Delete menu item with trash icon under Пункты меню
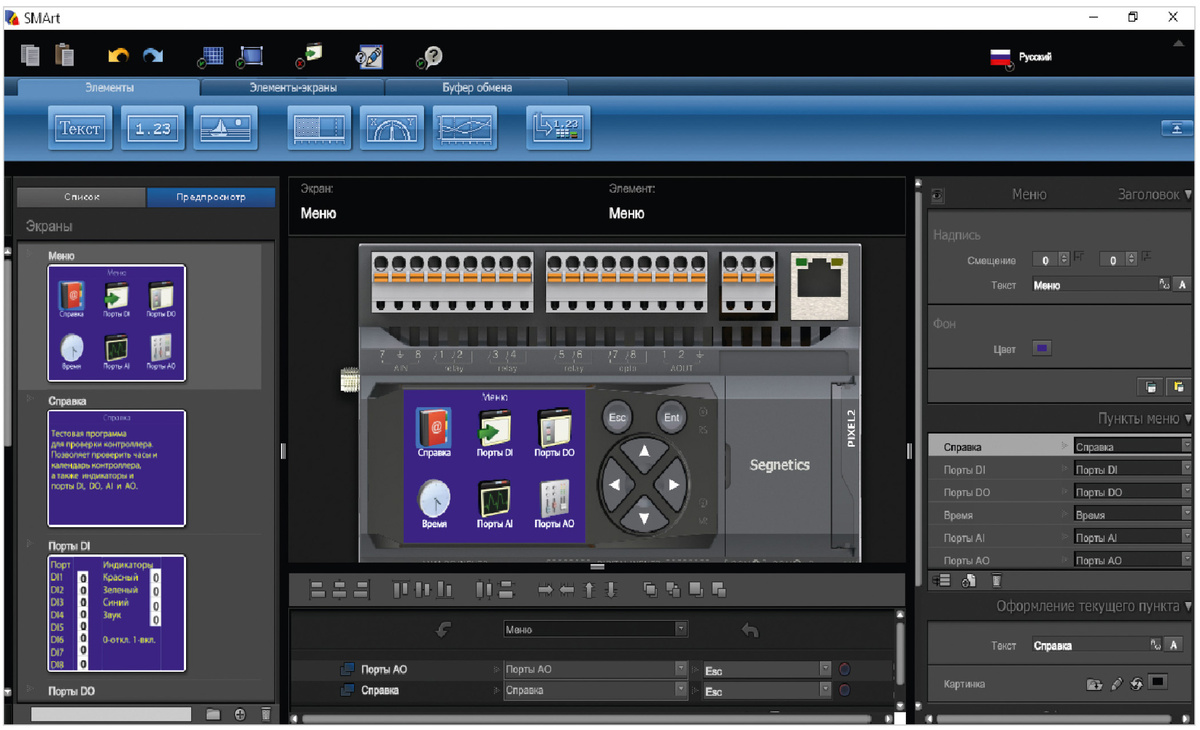 (997, 581)
